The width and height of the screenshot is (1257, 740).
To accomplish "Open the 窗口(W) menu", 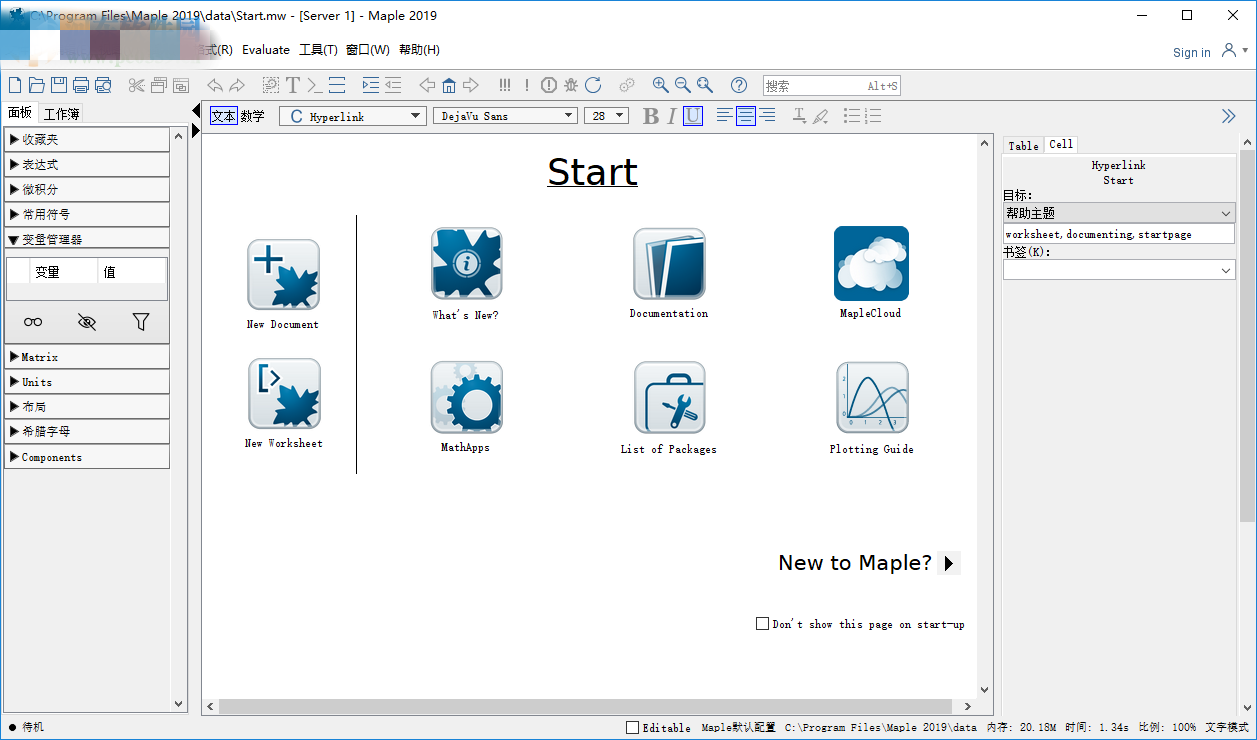I will point(368,50).
